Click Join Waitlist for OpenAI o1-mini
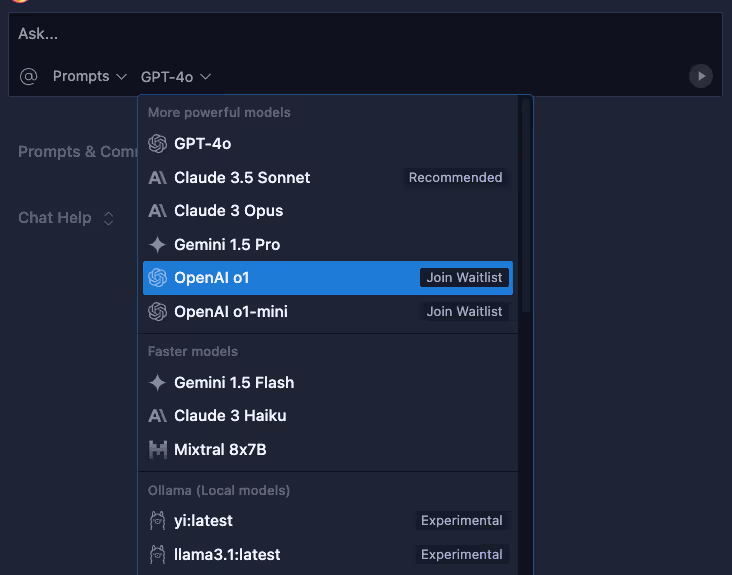The height and width of the screenshot is (575, 732). [x=464, y=312]
